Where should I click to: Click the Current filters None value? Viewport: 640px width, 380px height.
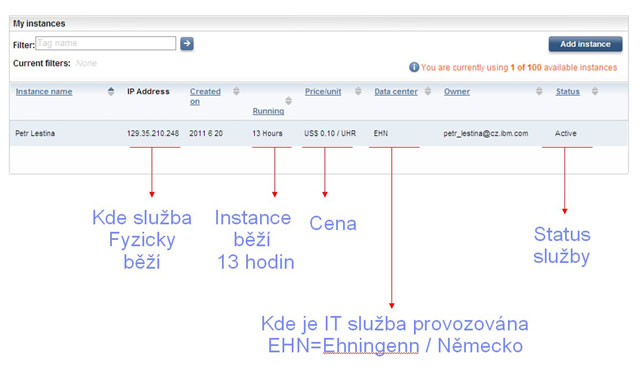tap(86, 63)
